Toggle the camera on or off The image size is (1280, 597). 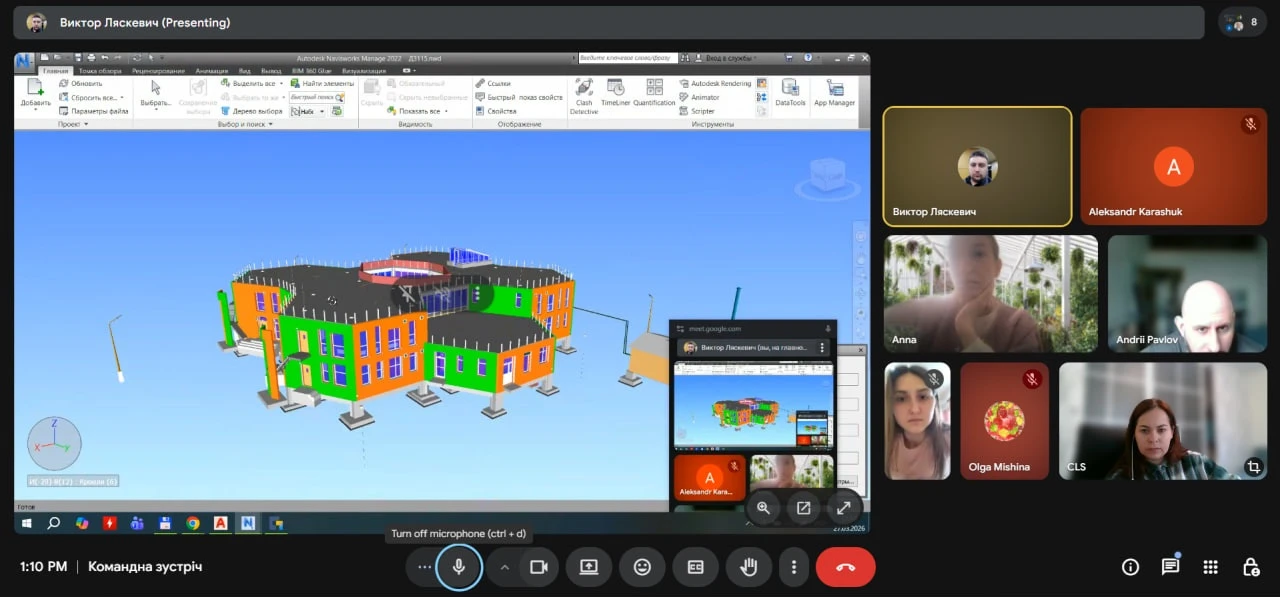539,567
